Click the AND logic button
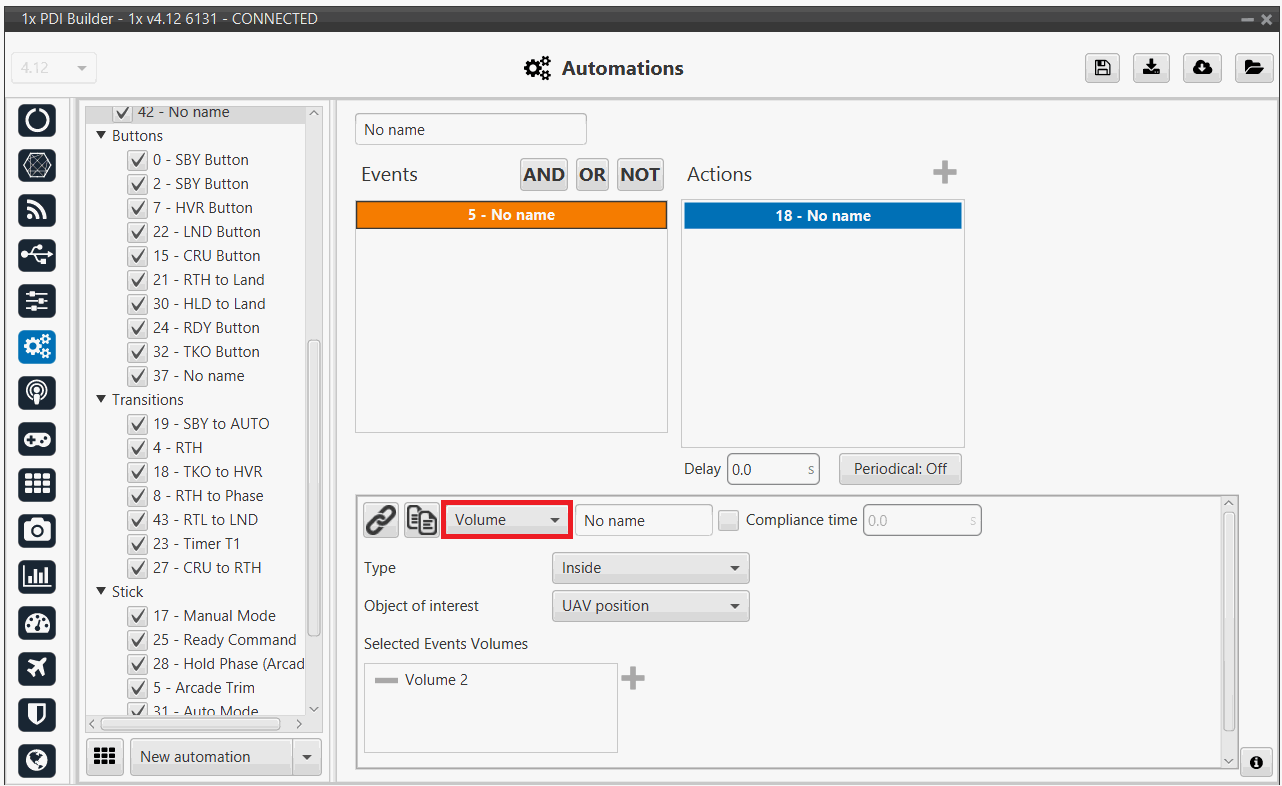Image resolution: width=1282 pixels, height=786 pixels. (x=543, y=174)
